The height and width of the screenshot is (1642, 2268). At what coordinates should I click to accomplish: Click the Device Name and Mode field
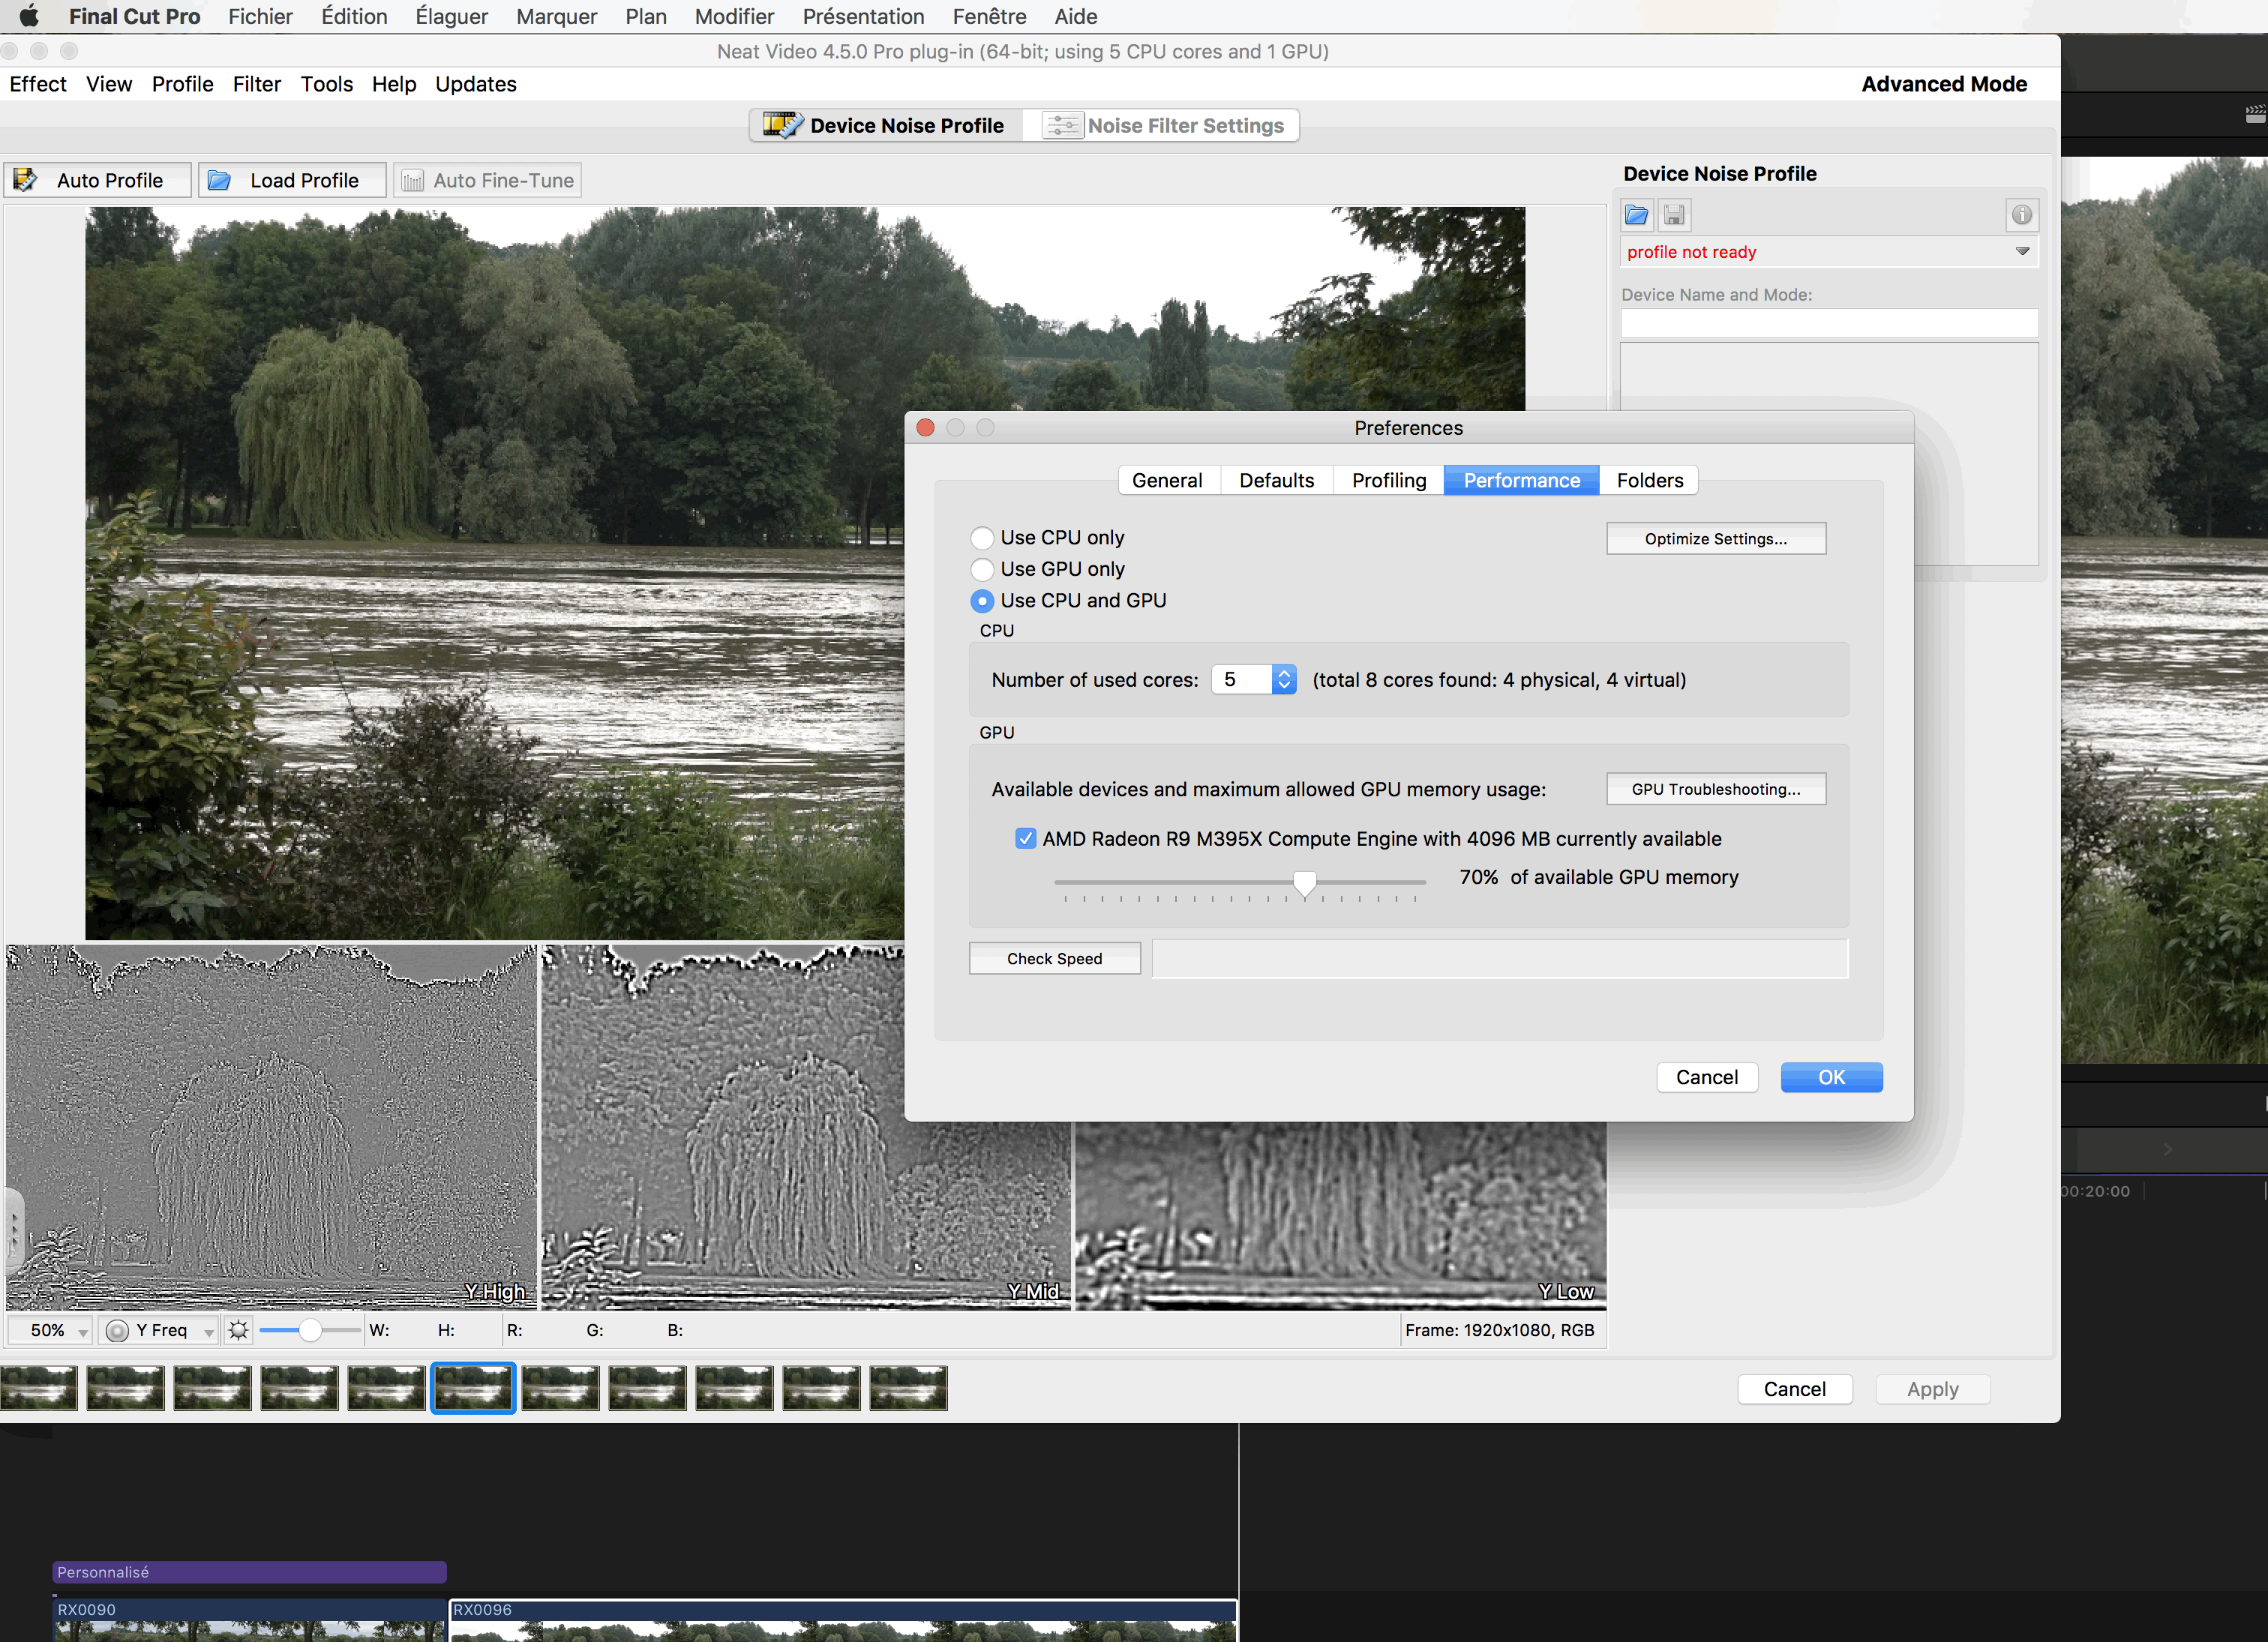(x=1829, y=323)
